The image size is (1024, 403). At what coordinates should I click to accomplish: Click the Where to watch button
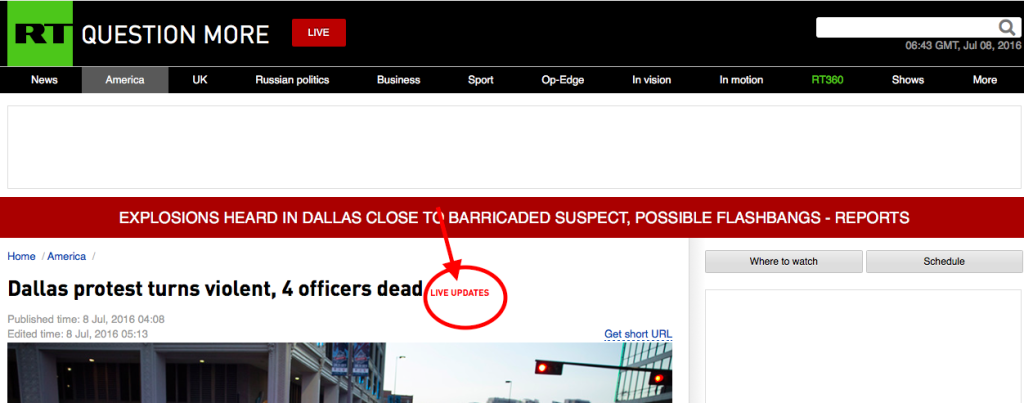(784, 261)
